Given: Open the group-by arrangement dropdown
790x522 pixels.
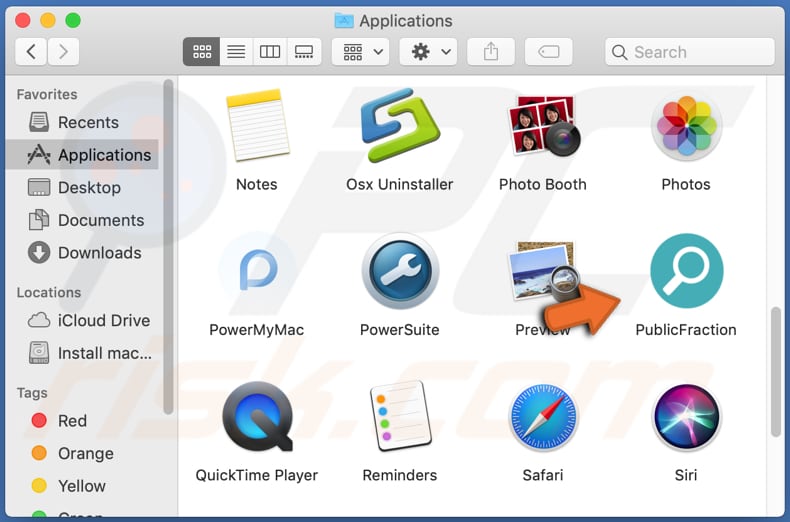Looking at the screenshot, I should tap(360, 51).
